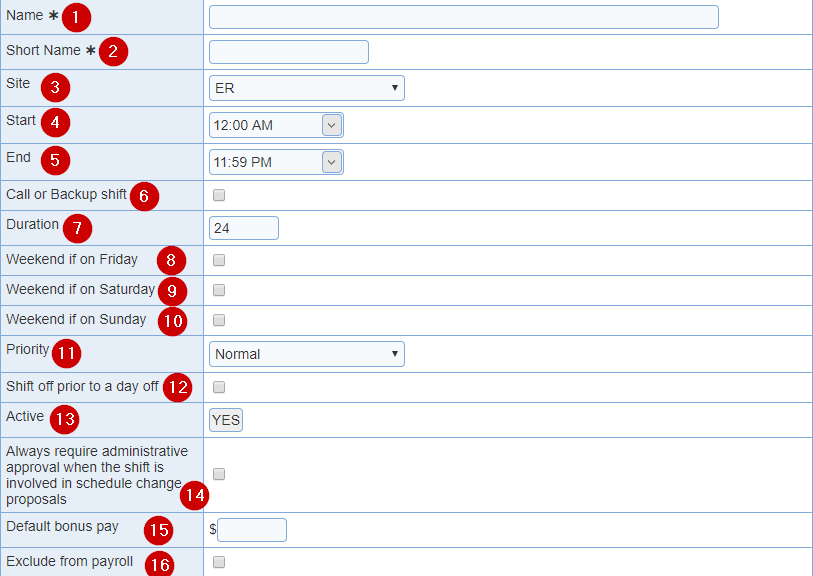Click the Start label text
This screenshot has height=576, width=813.
click(x=21, y=120)
